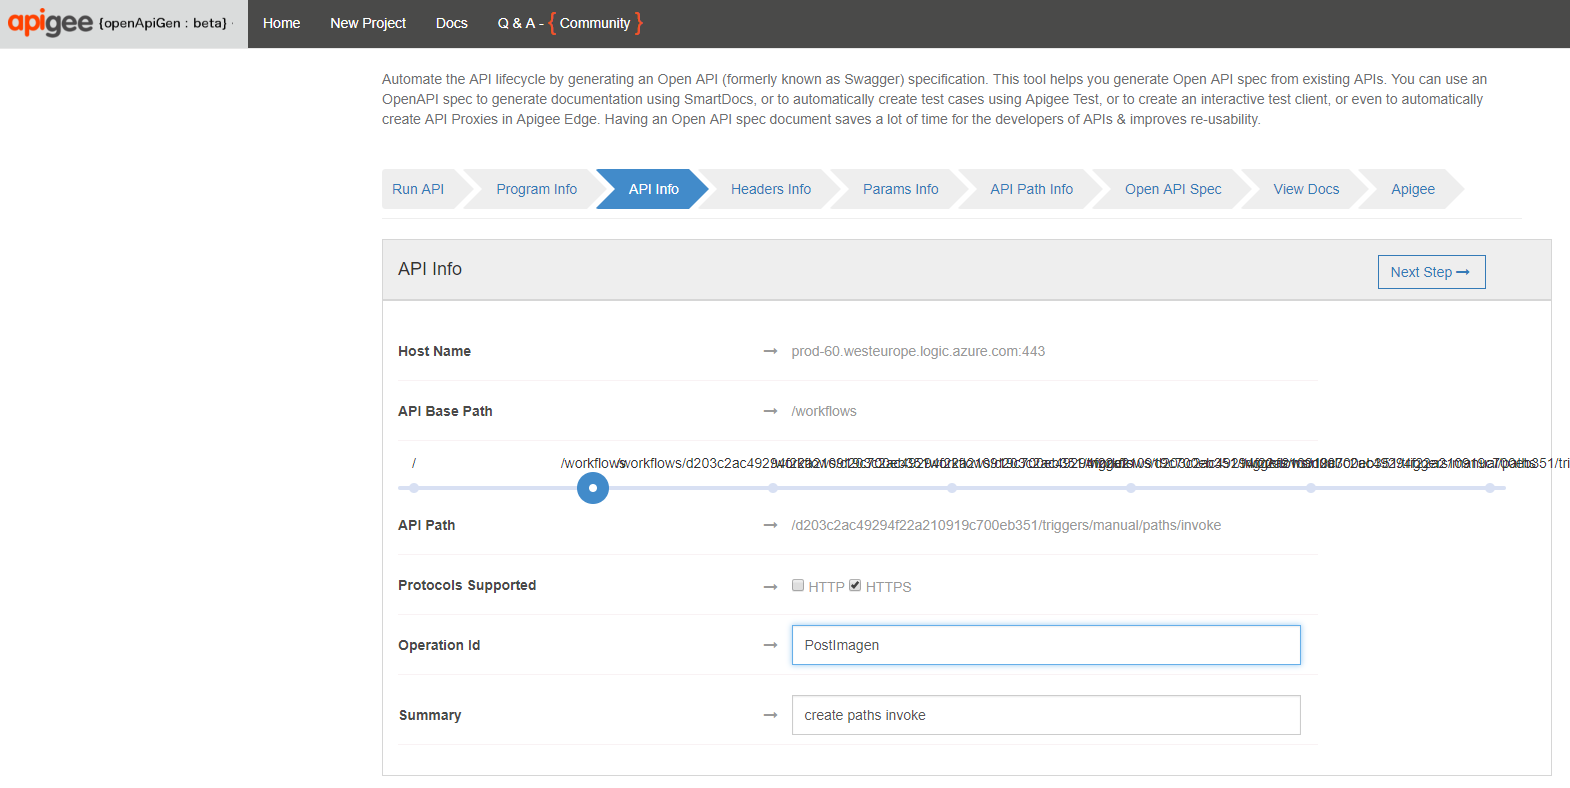
Task: Enable the HTTP protocol checkbox
Action: [x=798, y=586]
